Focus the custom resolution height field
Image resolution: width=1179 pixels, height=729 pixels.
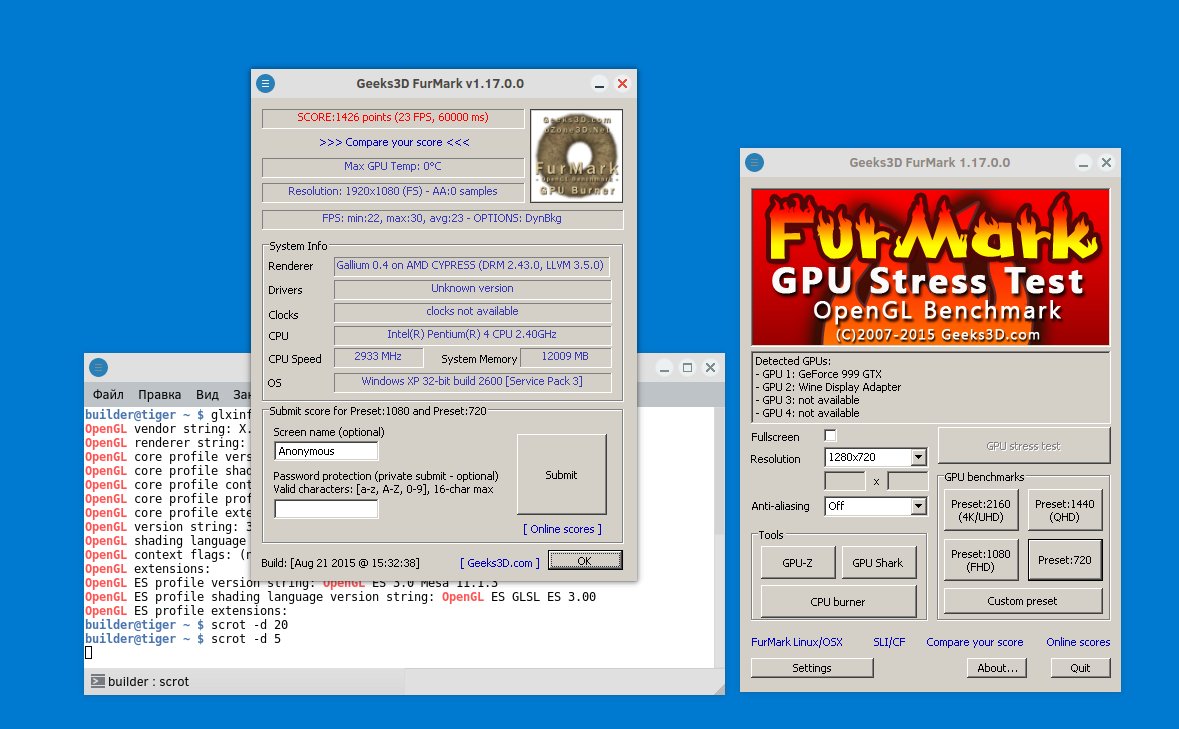click(x=908, y=482)
